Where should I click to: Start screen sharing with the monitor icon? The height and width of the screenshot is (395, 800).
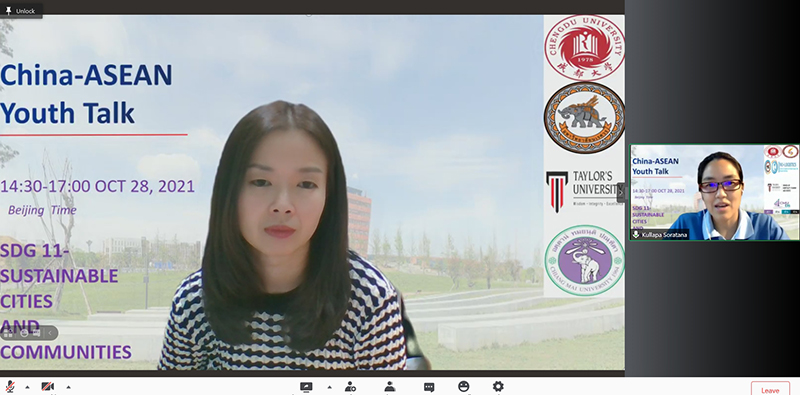pos(306,387)
